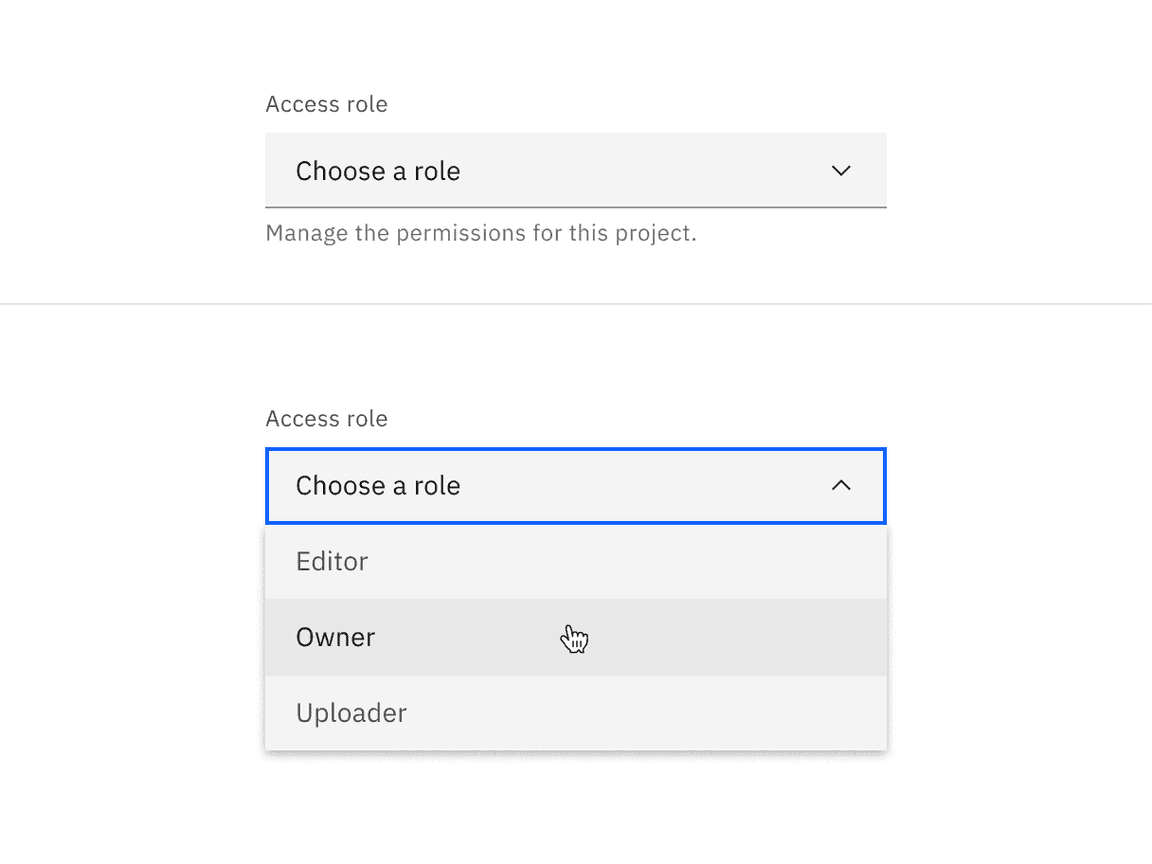Click the last option in the role list

(x=575, y=713)
